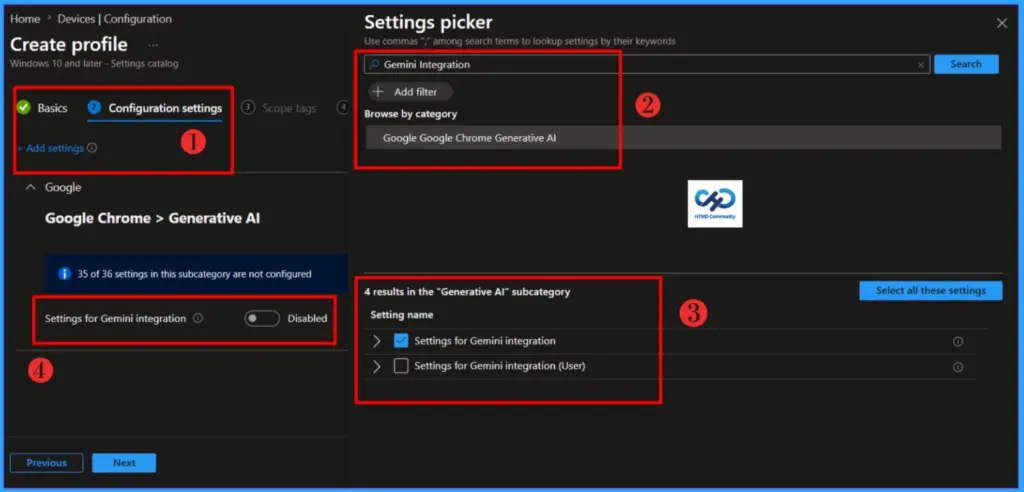Open Devices | Configuration breadcrumb
The image size is (1024, 492).
tap(114, 19)
